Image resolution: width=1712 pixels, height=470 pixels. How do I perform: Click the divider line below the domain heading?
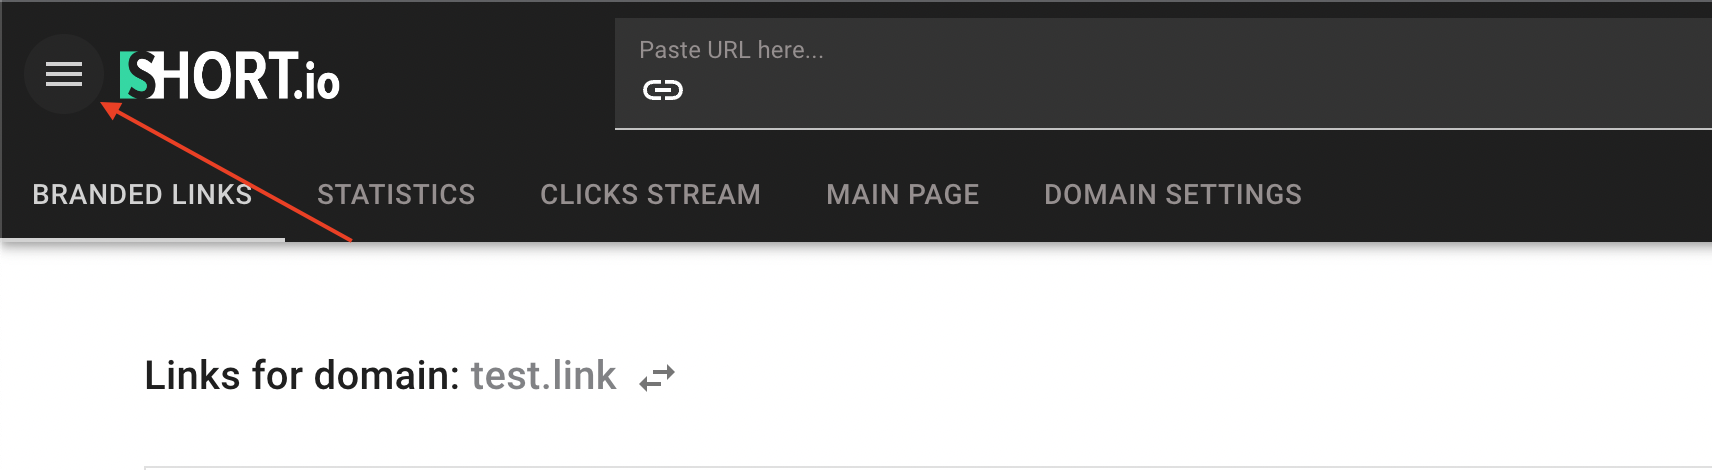[900, 467]
